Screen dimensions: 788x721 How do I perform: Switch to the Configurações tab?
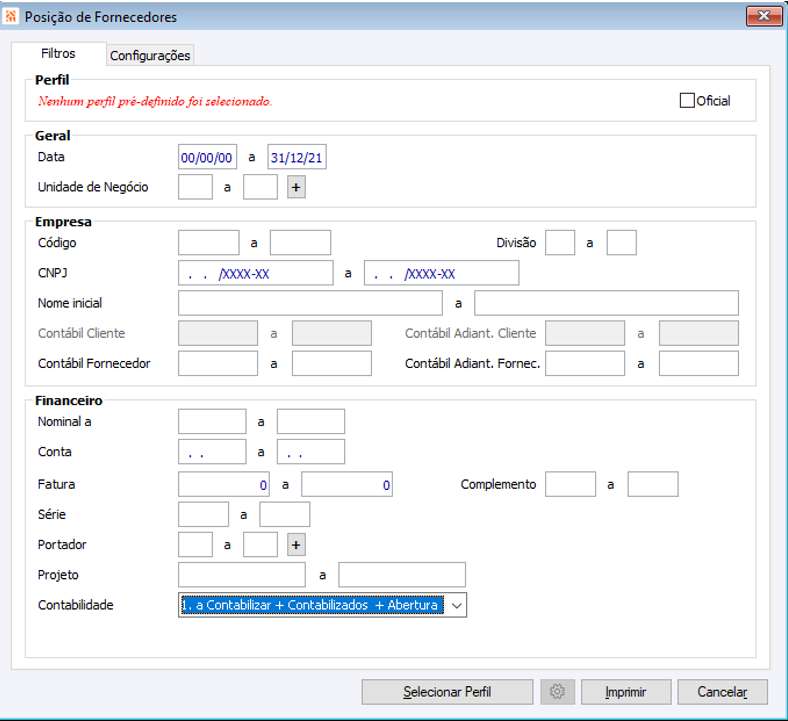150,55
